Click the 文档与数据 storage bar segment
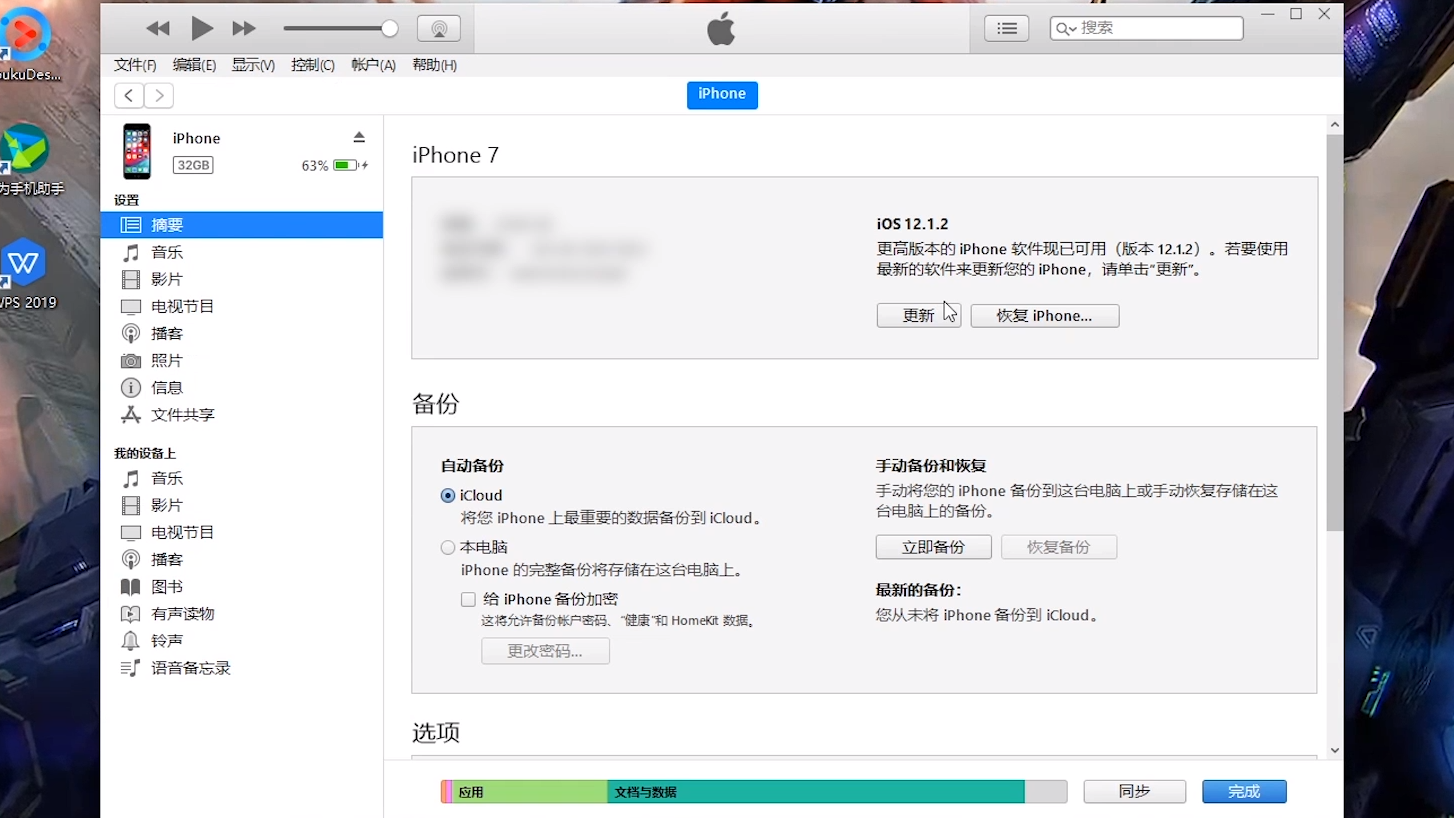Viewport: 1454px width, 818px height. 816,792
